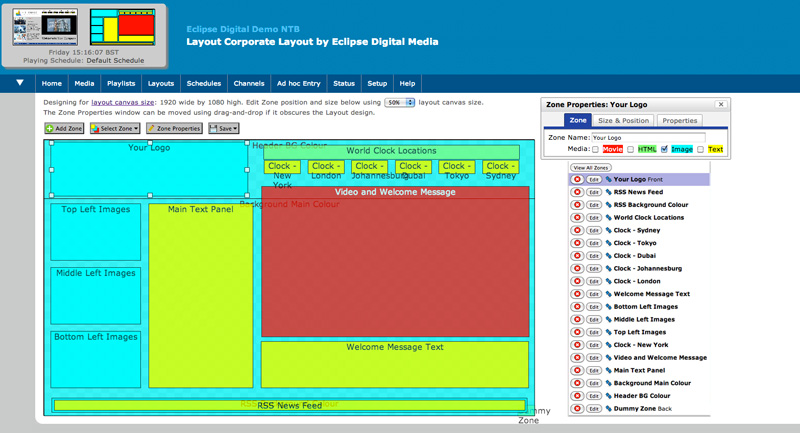Expand the white triangle menu on navigation bar
Viewport: 800px width, 433px height.
pos(20,83)
